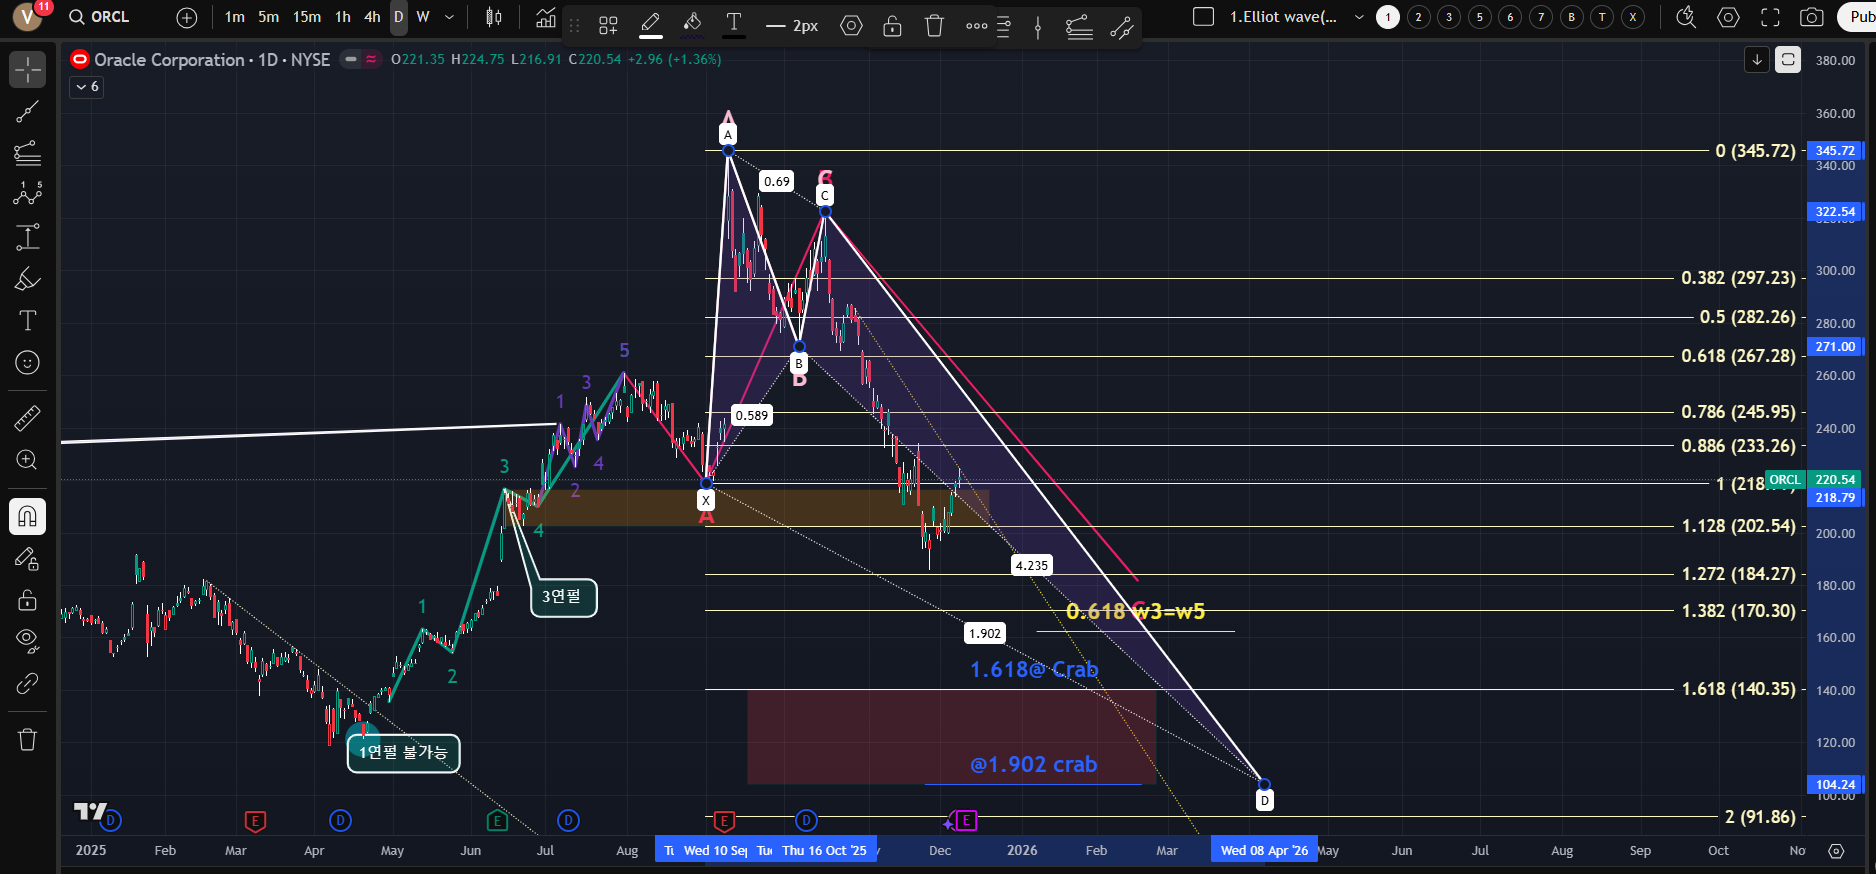Open the indicators menu

point(545,17)
